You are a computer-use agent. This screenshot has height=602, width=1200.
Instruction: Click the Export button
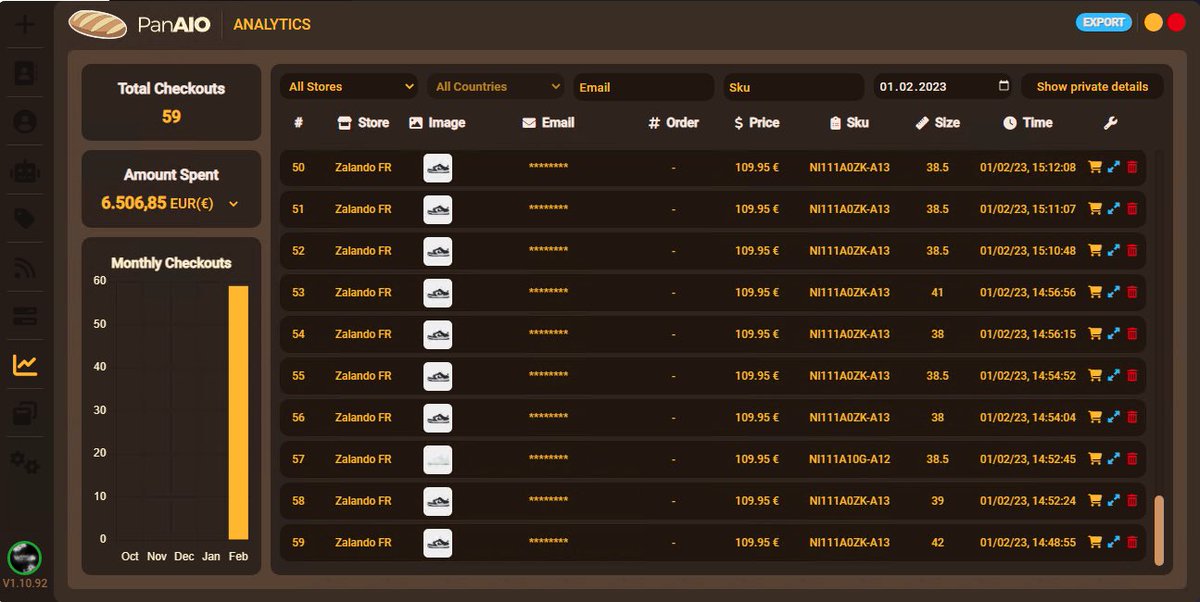click(1104, 22)
